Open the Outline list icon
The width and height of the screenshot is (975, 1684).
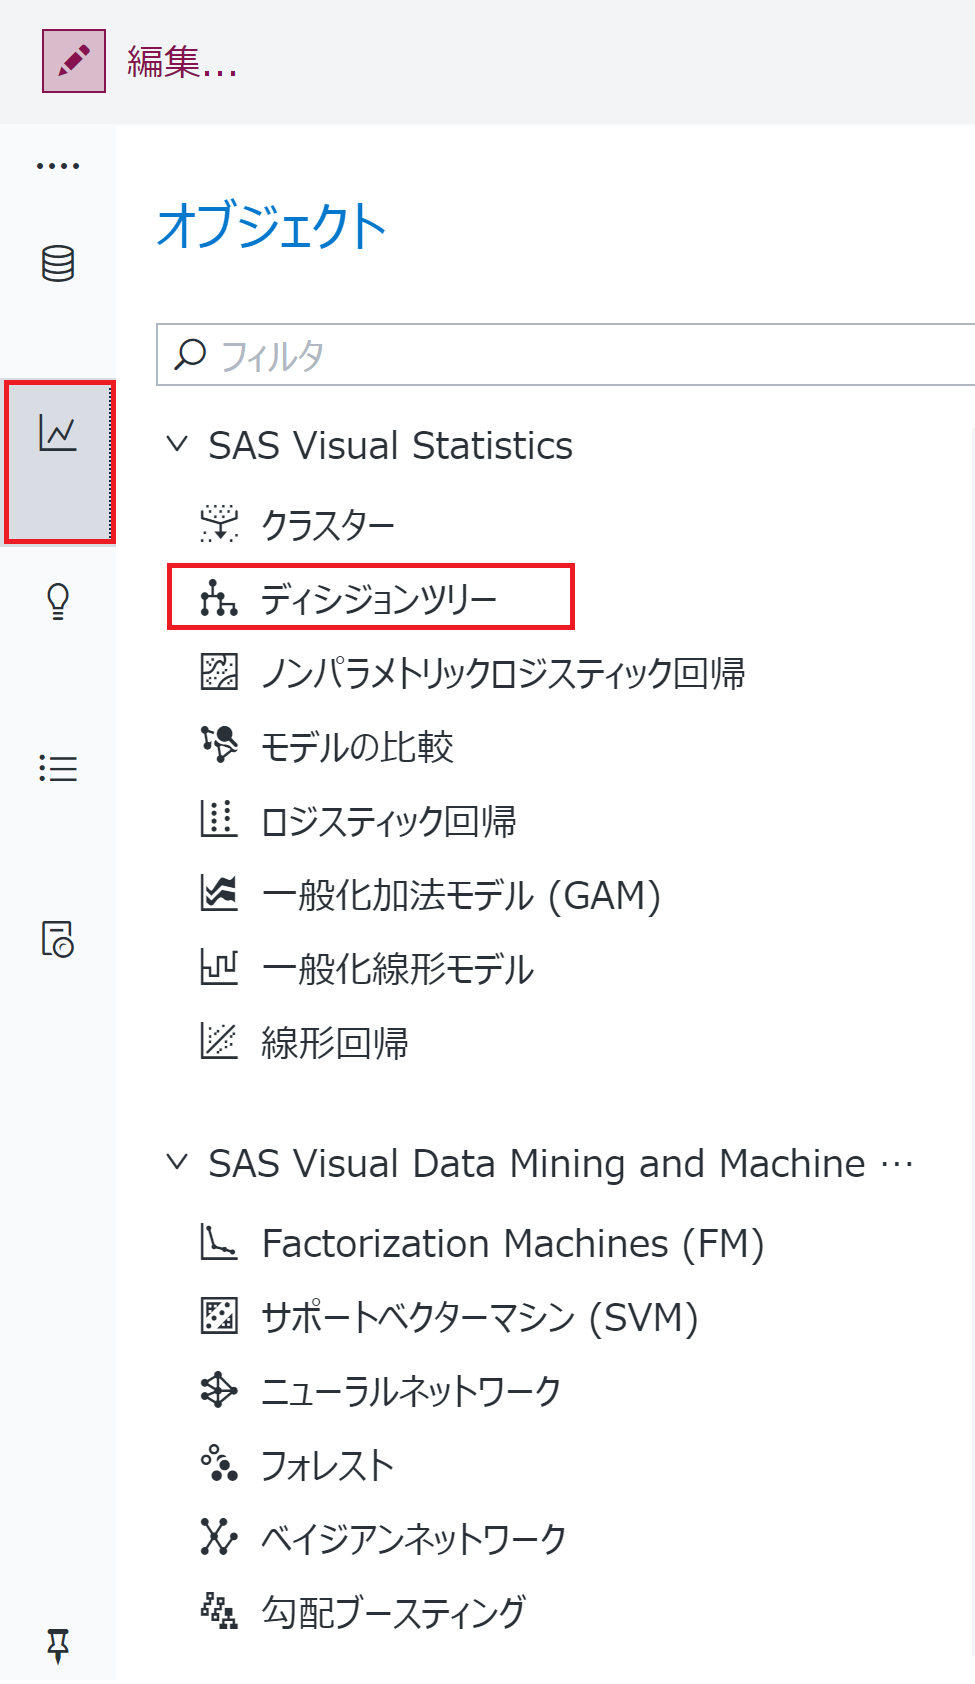pos(58,768)
